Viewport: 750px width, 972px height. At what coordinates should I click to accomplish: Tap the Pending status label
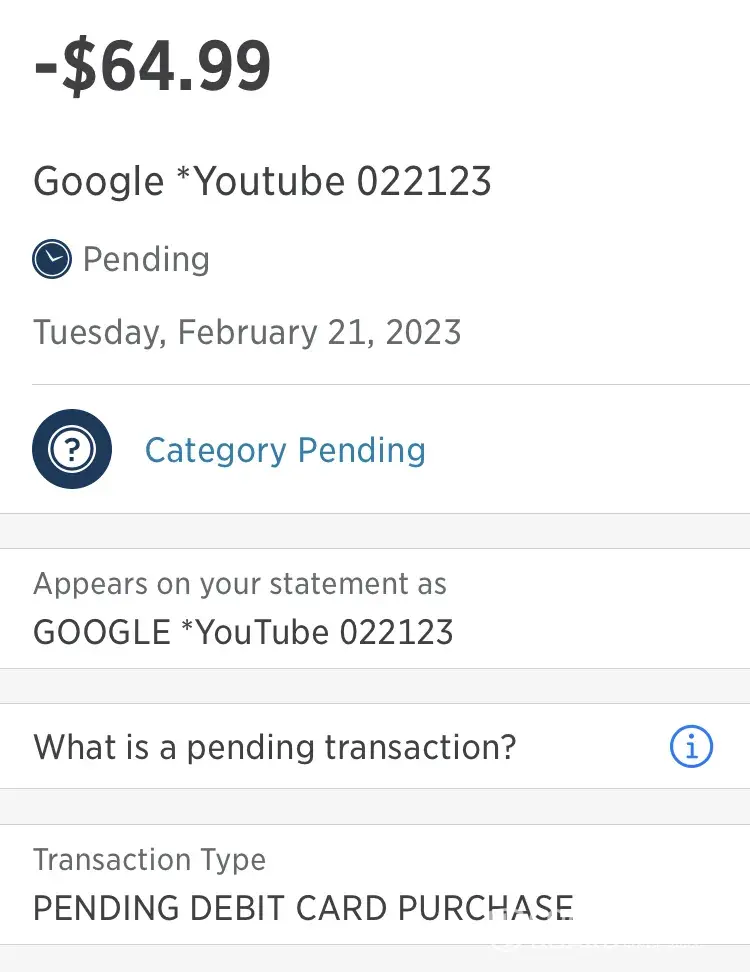pos(146,260)
